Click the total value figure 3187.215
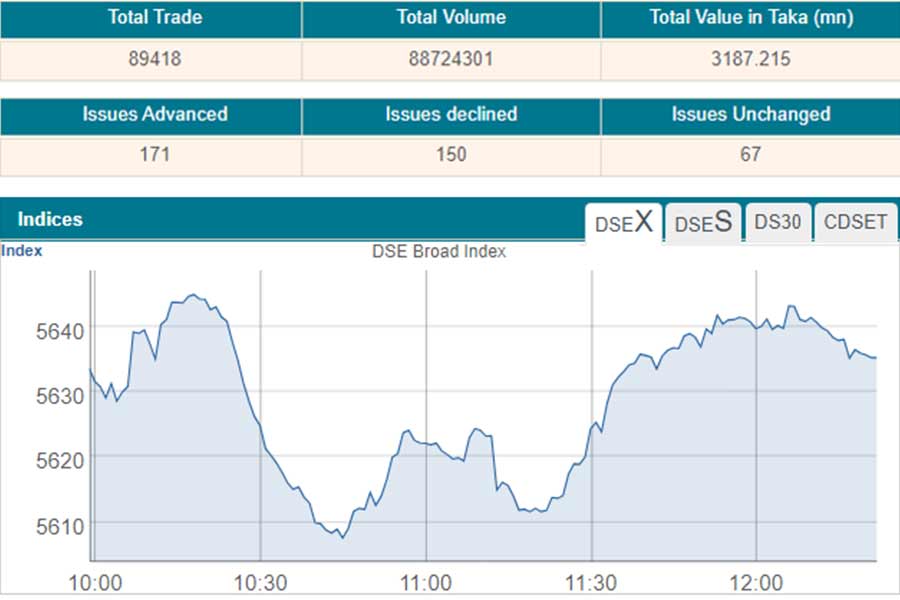 [x=750, y=59]
